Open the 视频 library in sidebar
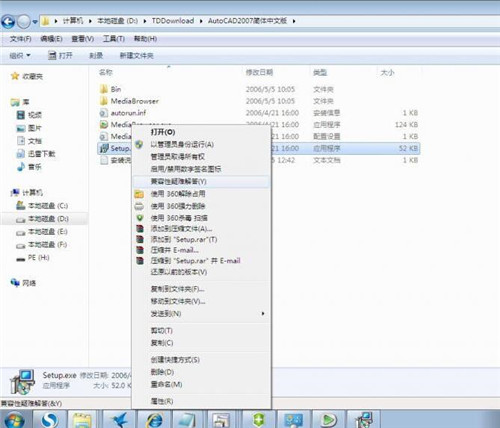500x428 pixels. (x=29, y=115)
